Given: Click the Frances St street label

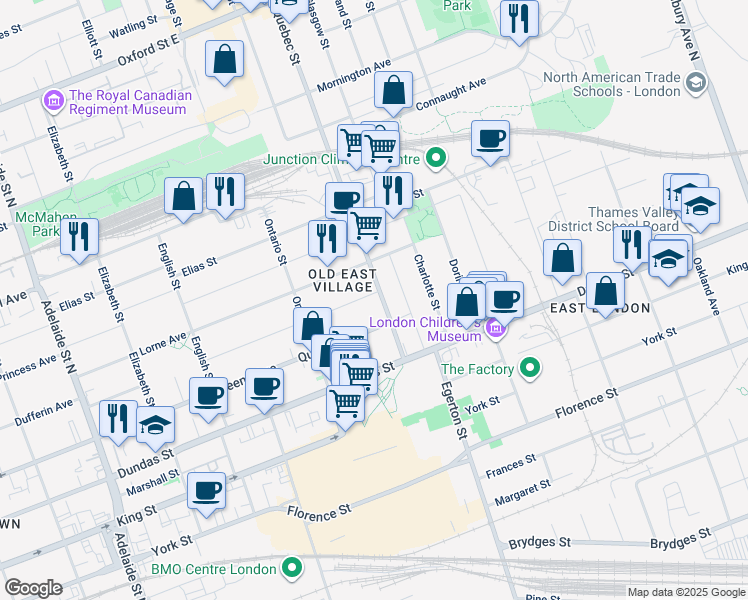Looking at the screenshot, I should click(x=510, y=466).
